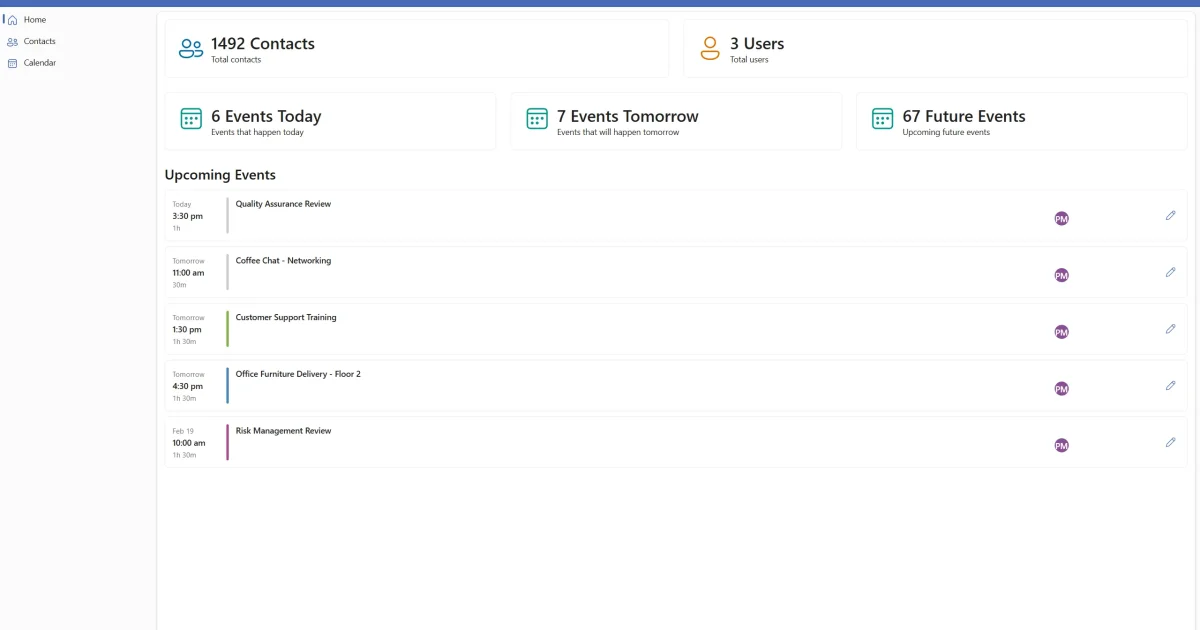The image size is (1200, 630).
Task: Click the 11:00 am event time
Action: pyautogui.click(x=188, y=273)
